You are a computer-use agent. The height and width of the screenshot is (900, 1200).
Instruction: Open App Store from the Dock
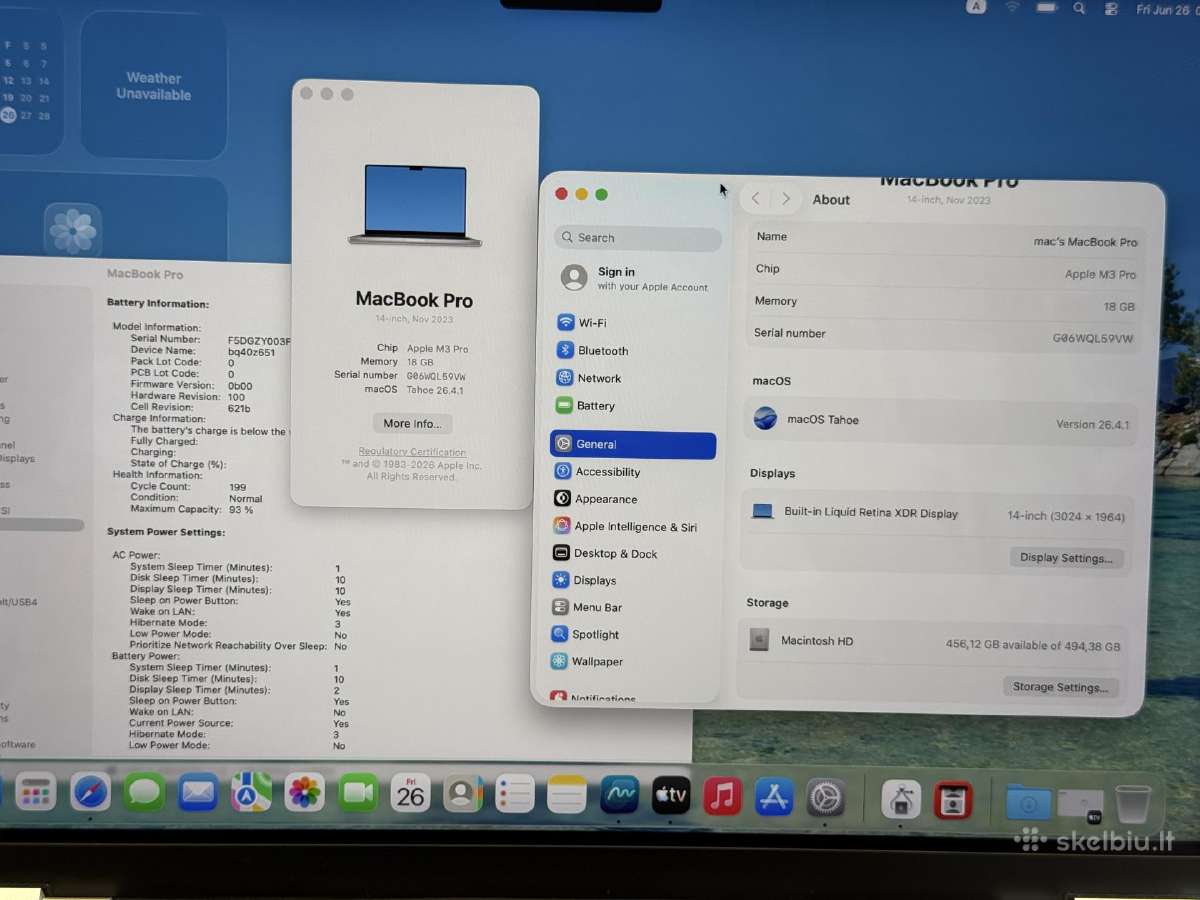coord(774,797)
